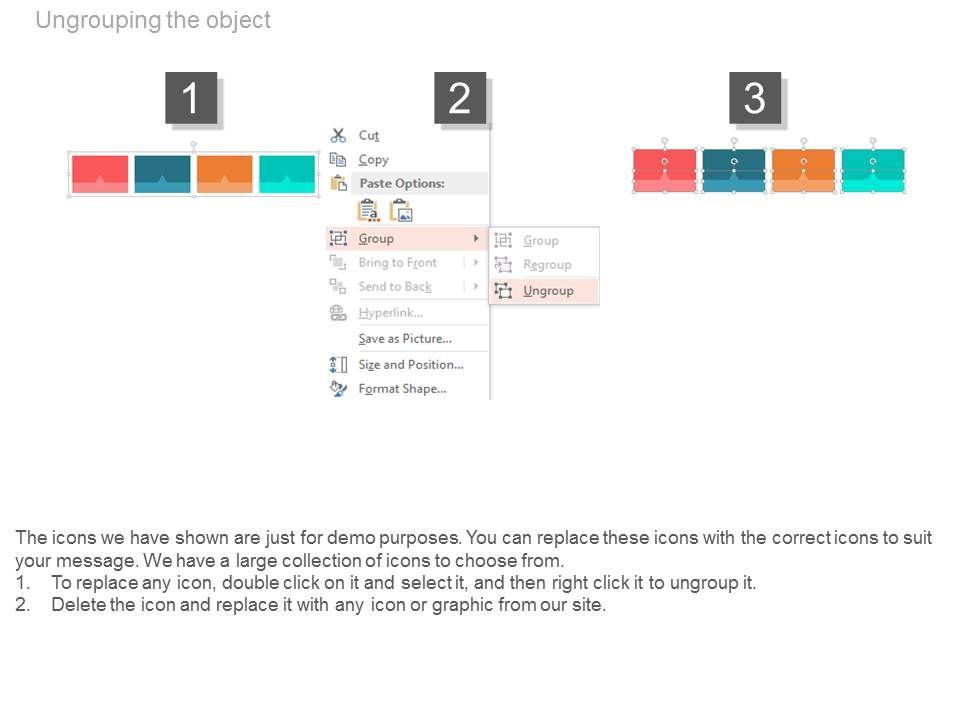960x720 pixels.
Task: Expand the Bring to Front submenu arrow
Action: pos(476,262)
